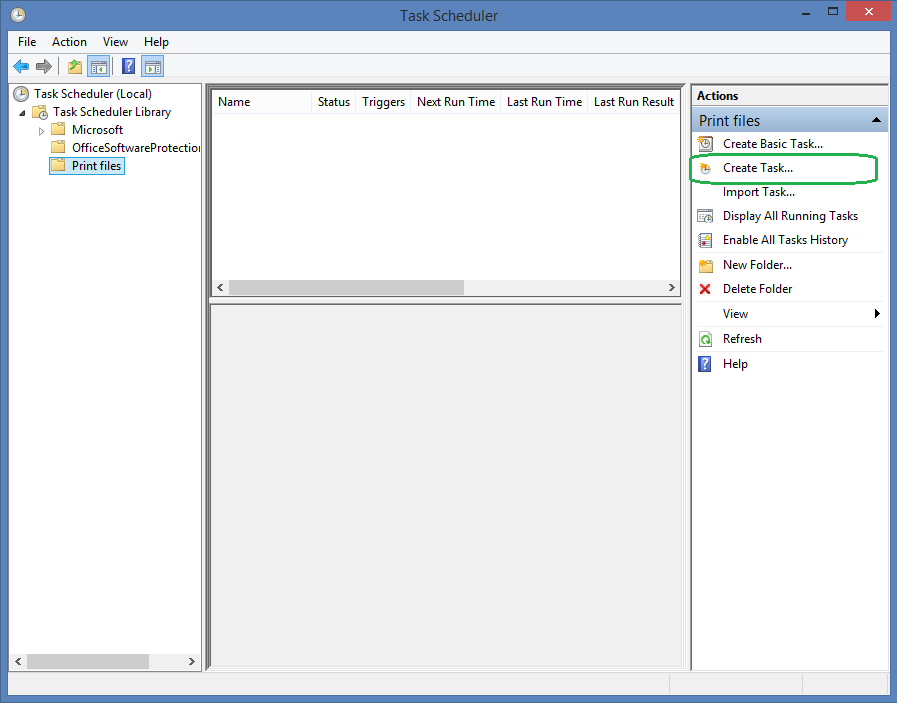Image resolution: width=897 pixels, height=703 pixels.
Task: Select OfficeSoftwareProtection tree folder
Action: click(x=136, y=148)
